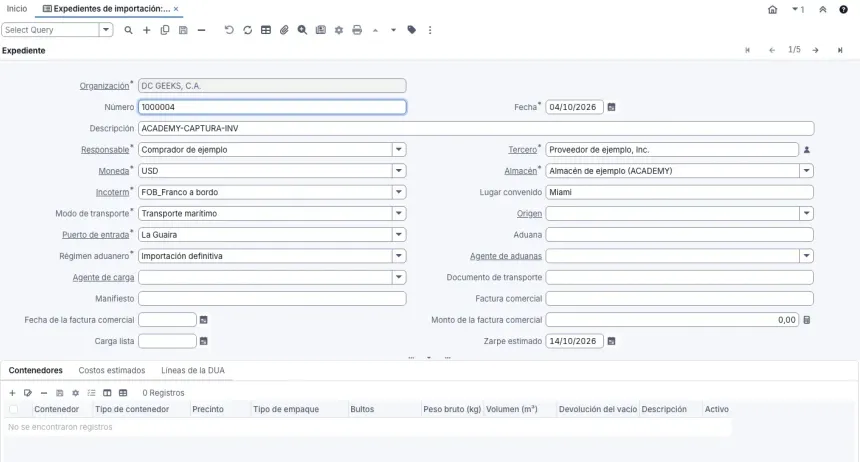Screen dimensions: 860x462
Task: Close the Expedientes de importación tab
Action: (176, 9)
